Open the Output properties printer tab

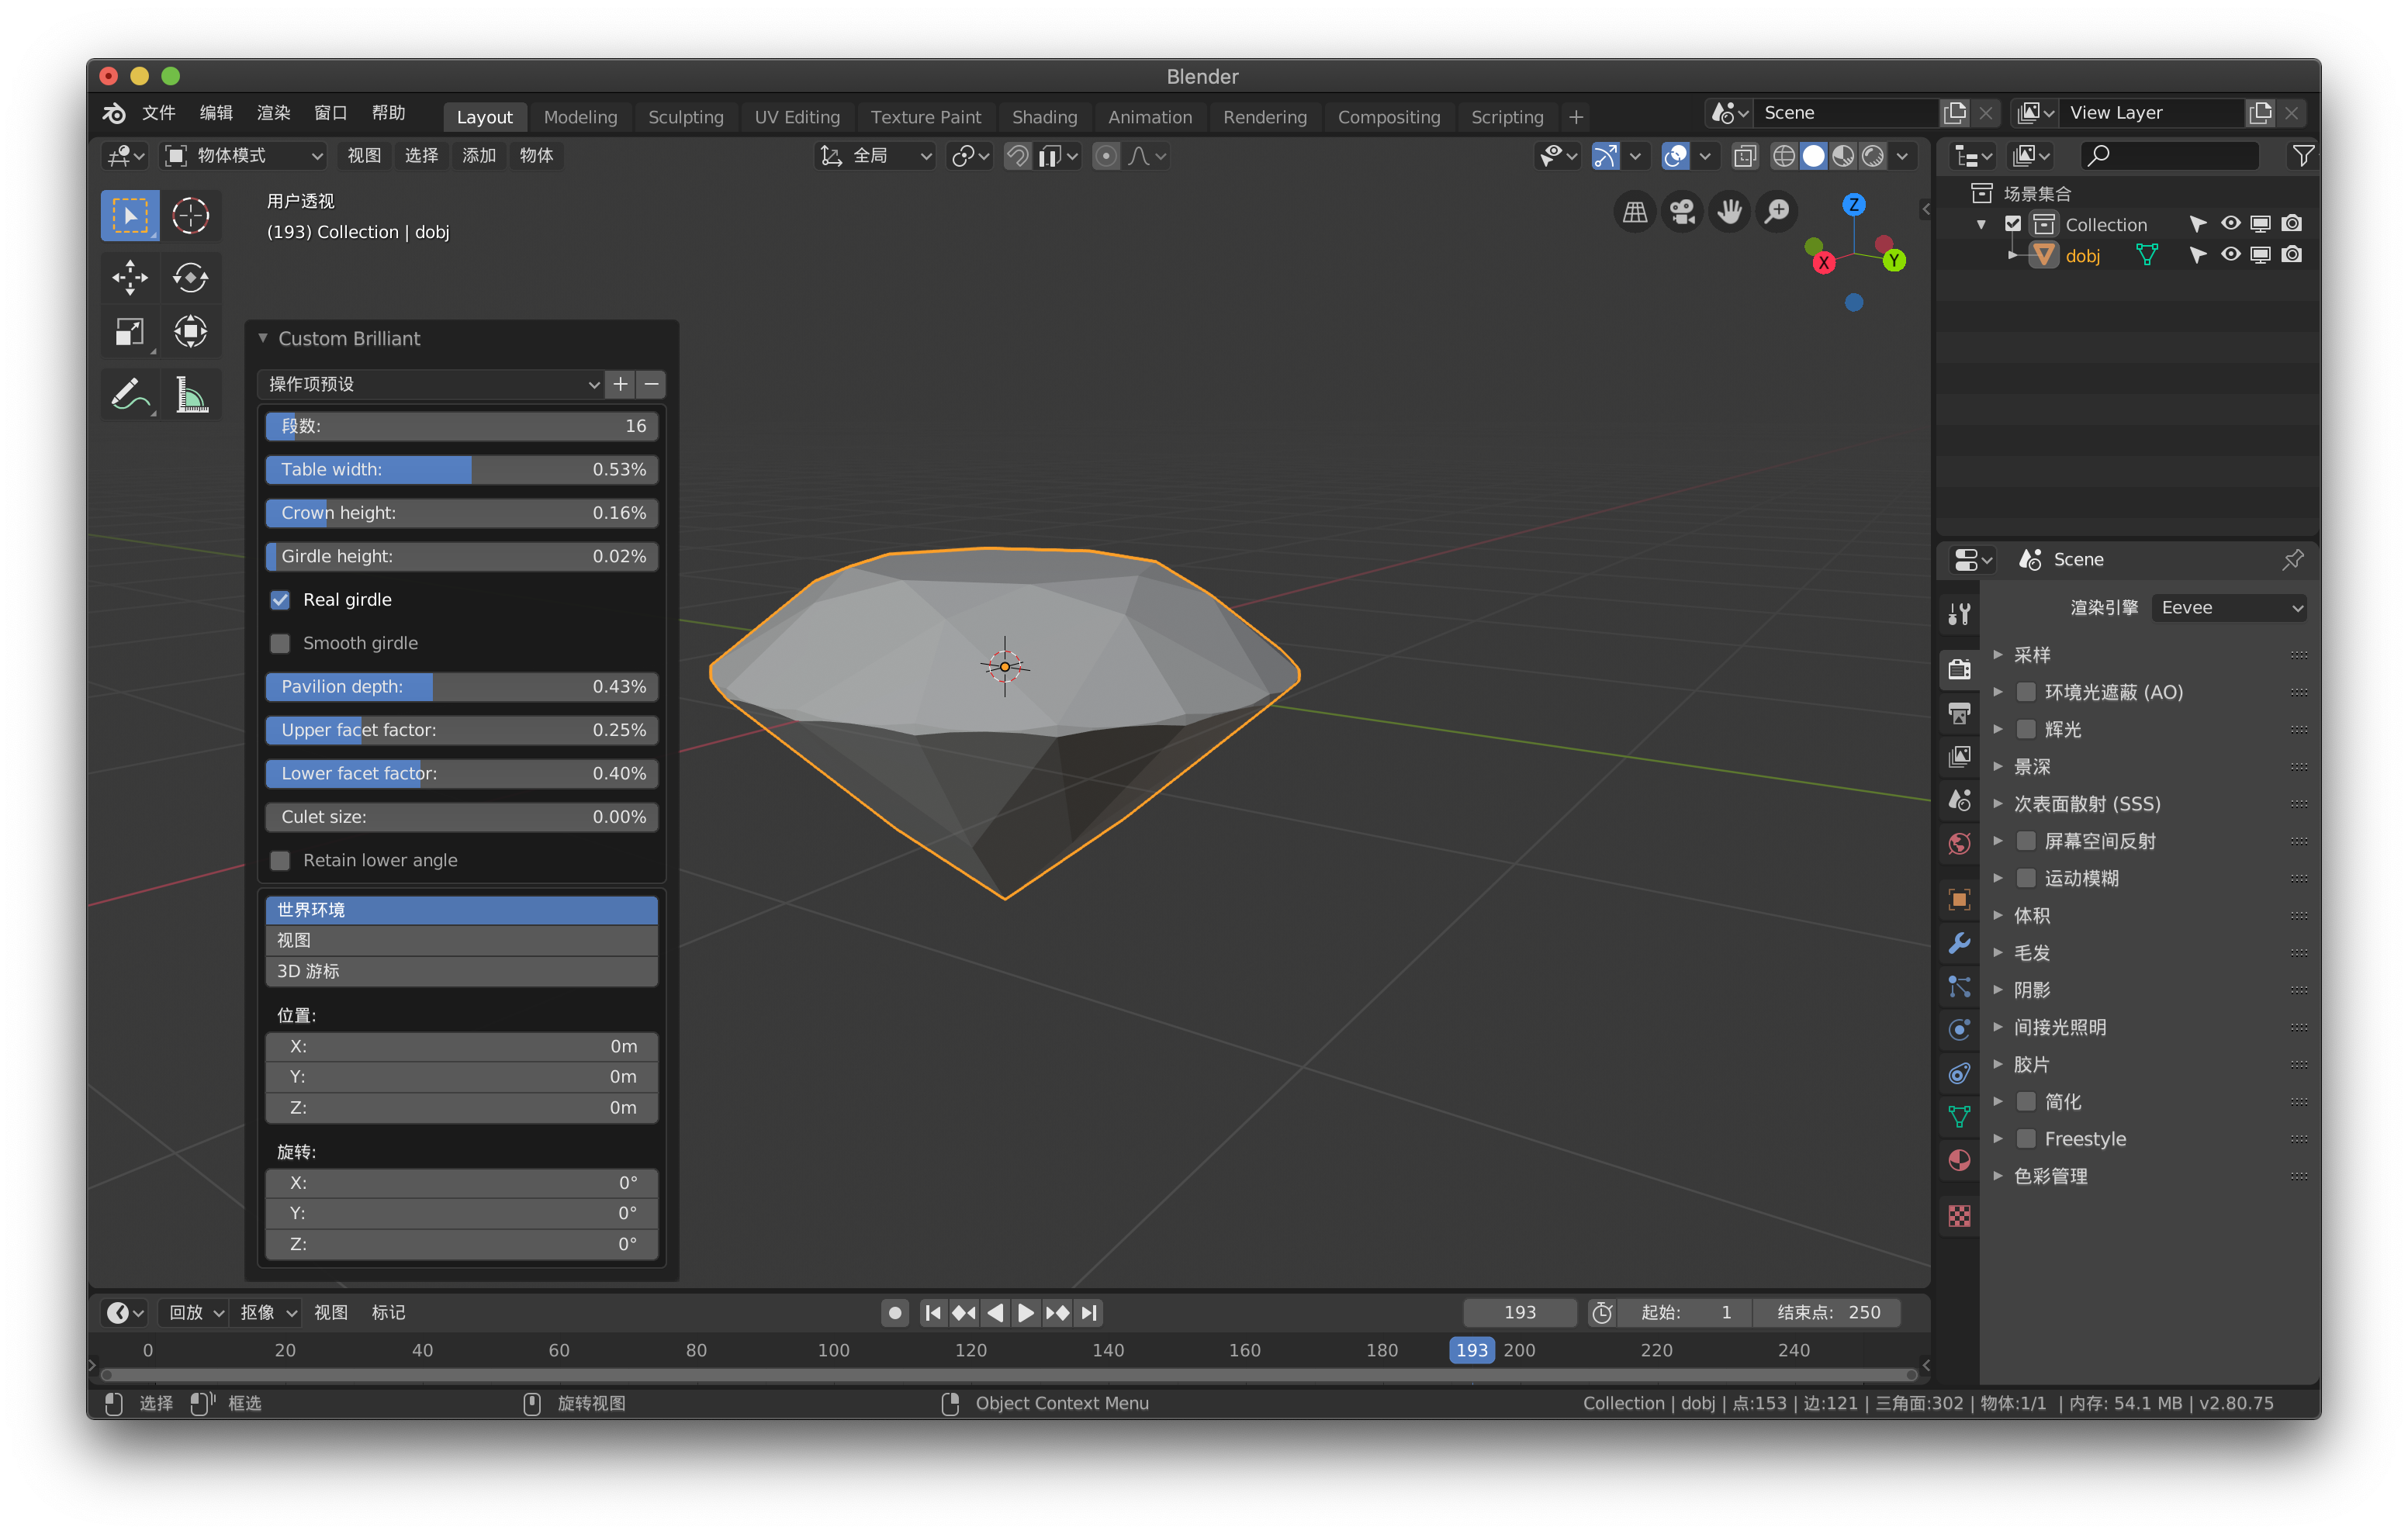coord(1959,713)
